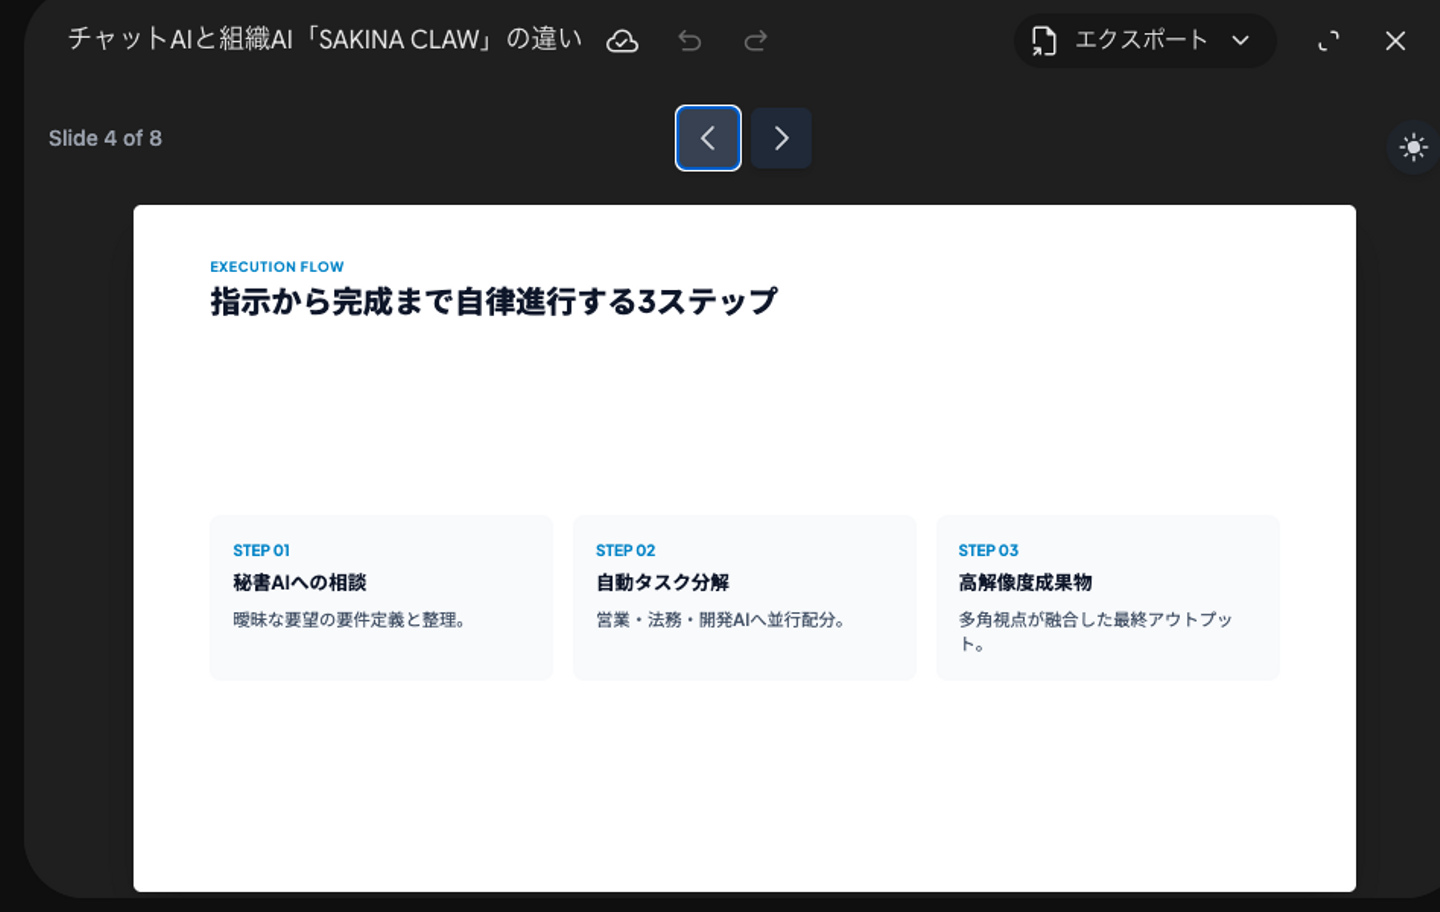The height and width of the screenshot is (912, 1440).
Task: Expand the エクスポート dropdown chevron
Action: pos(1240,41)
